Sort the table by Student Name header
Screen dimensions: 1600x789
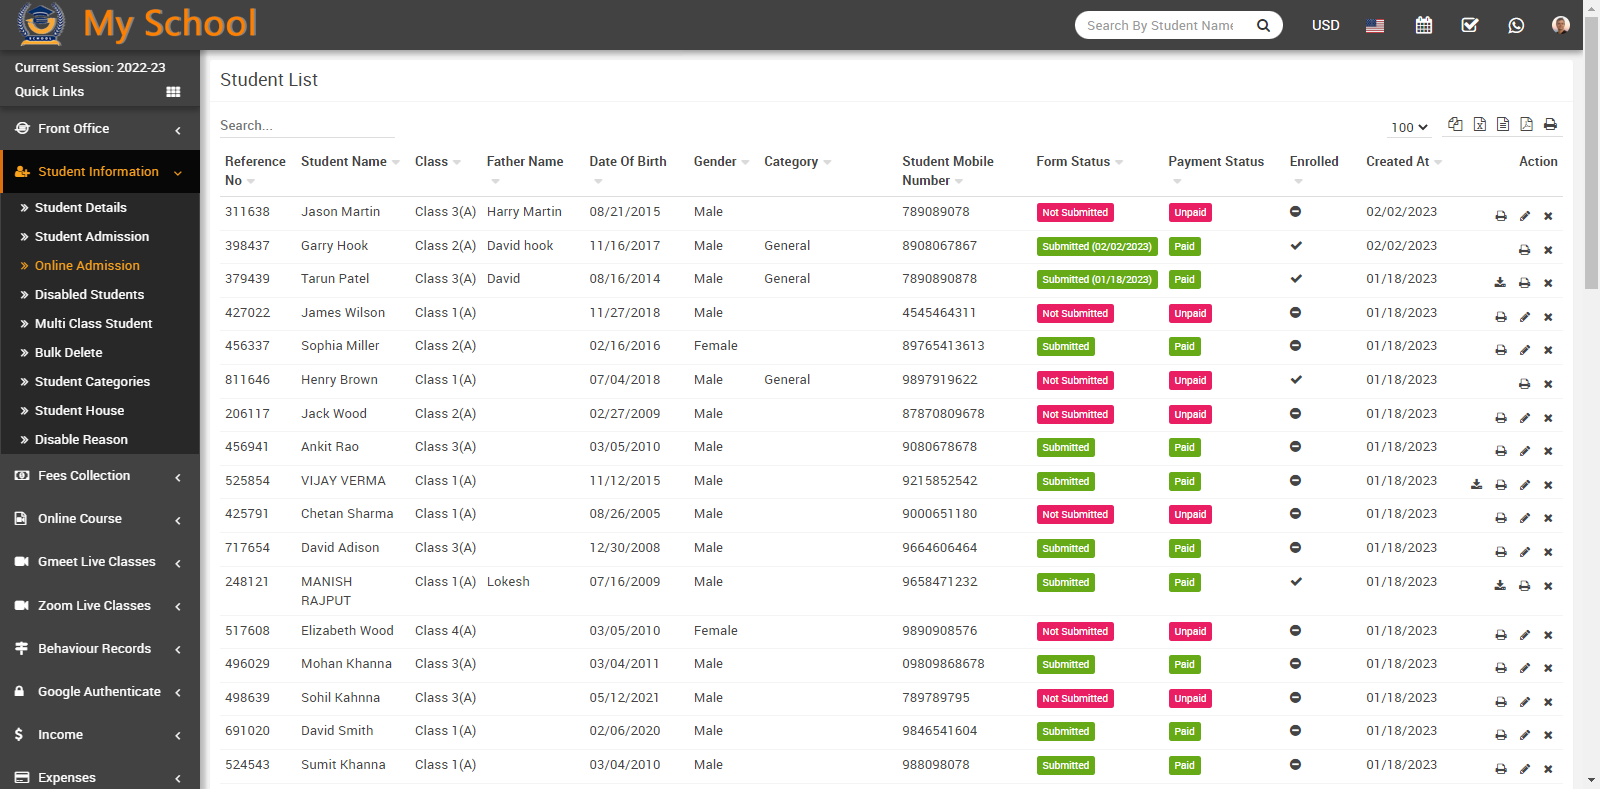[x=344, y=162]
